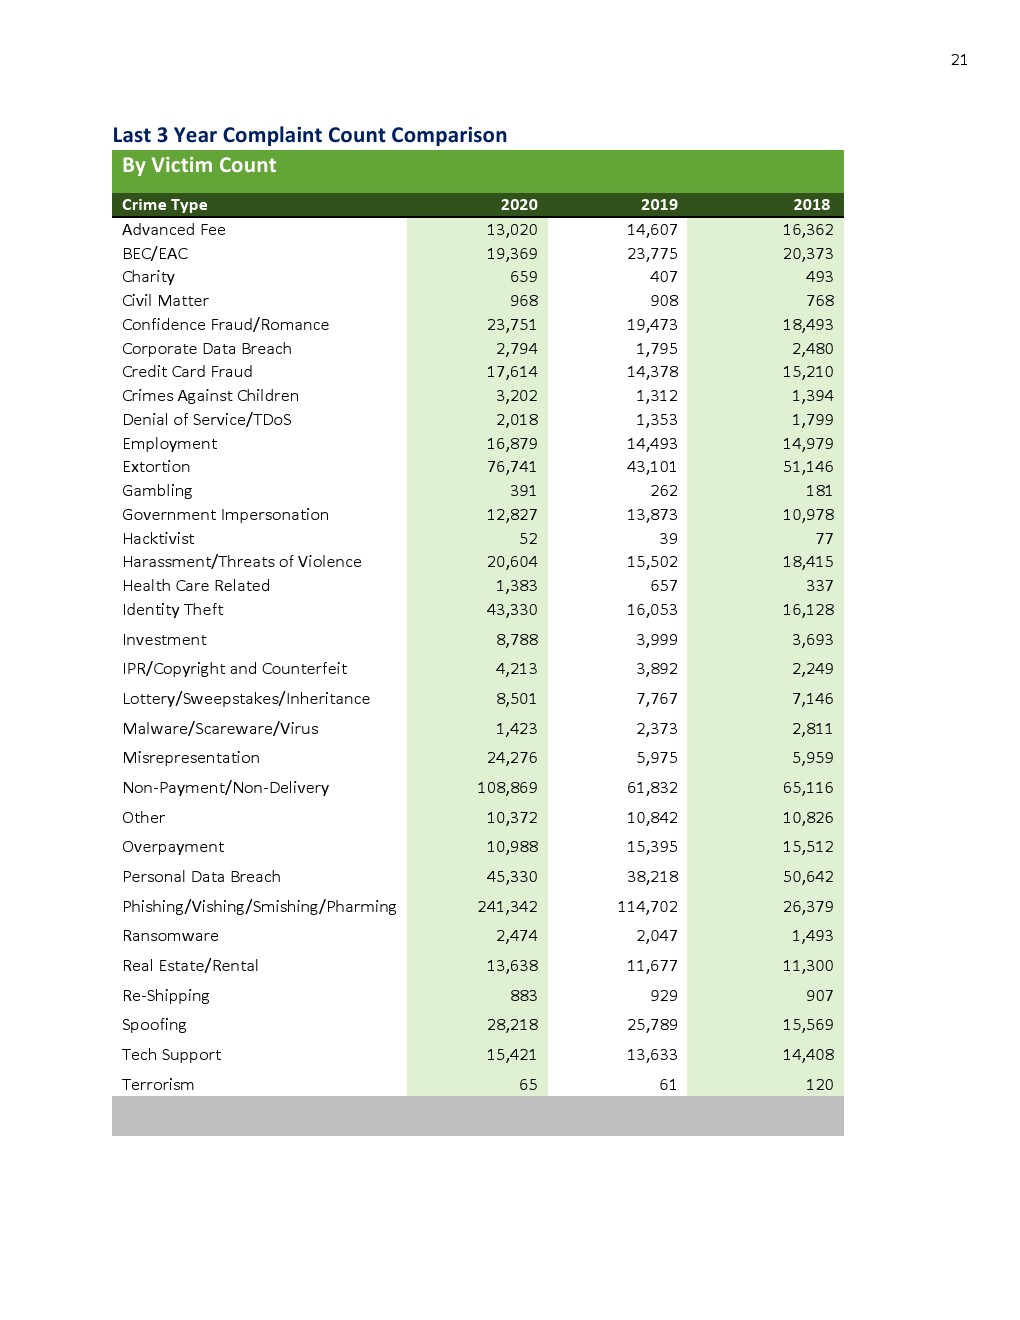Click the value 13,633 for Tech Support 2019

pos(652,1055)
